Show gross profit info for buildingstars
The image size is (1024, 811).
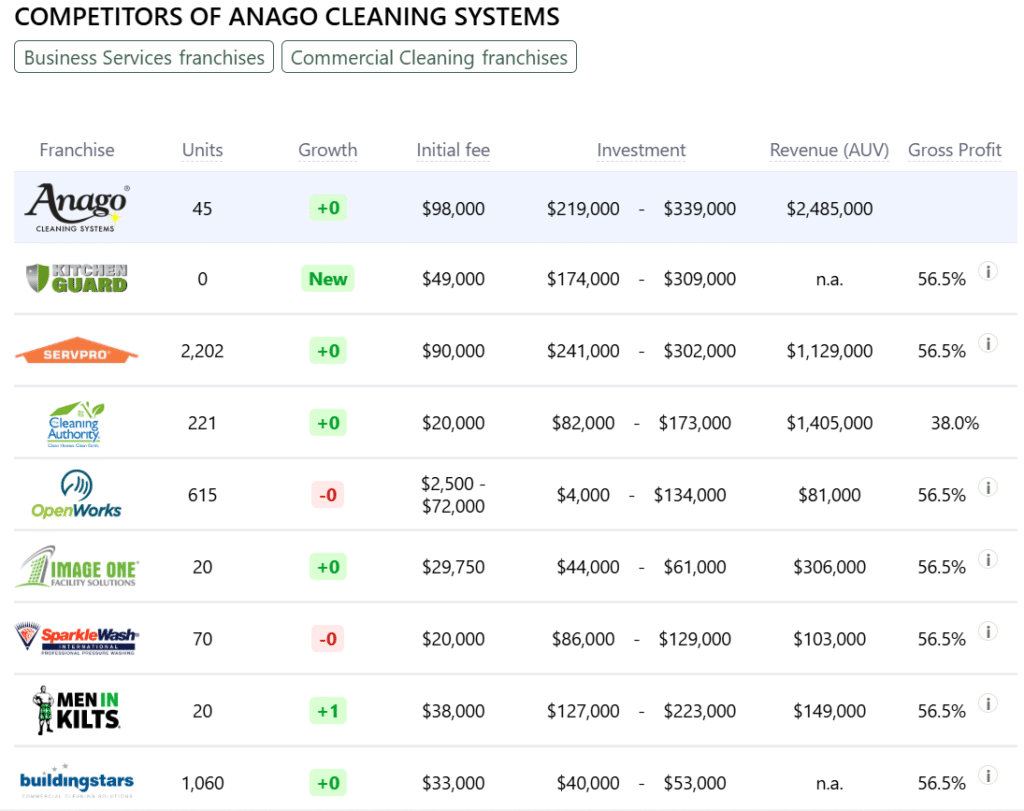[988, 775]
